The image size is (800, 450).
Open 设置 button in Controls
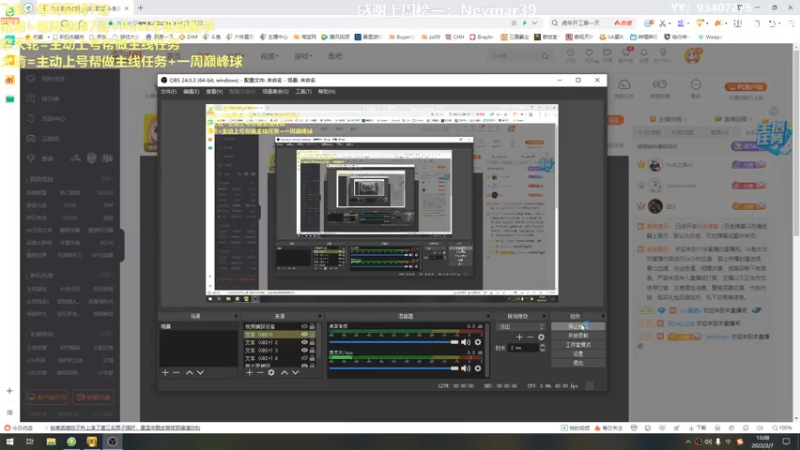(578, 354)
